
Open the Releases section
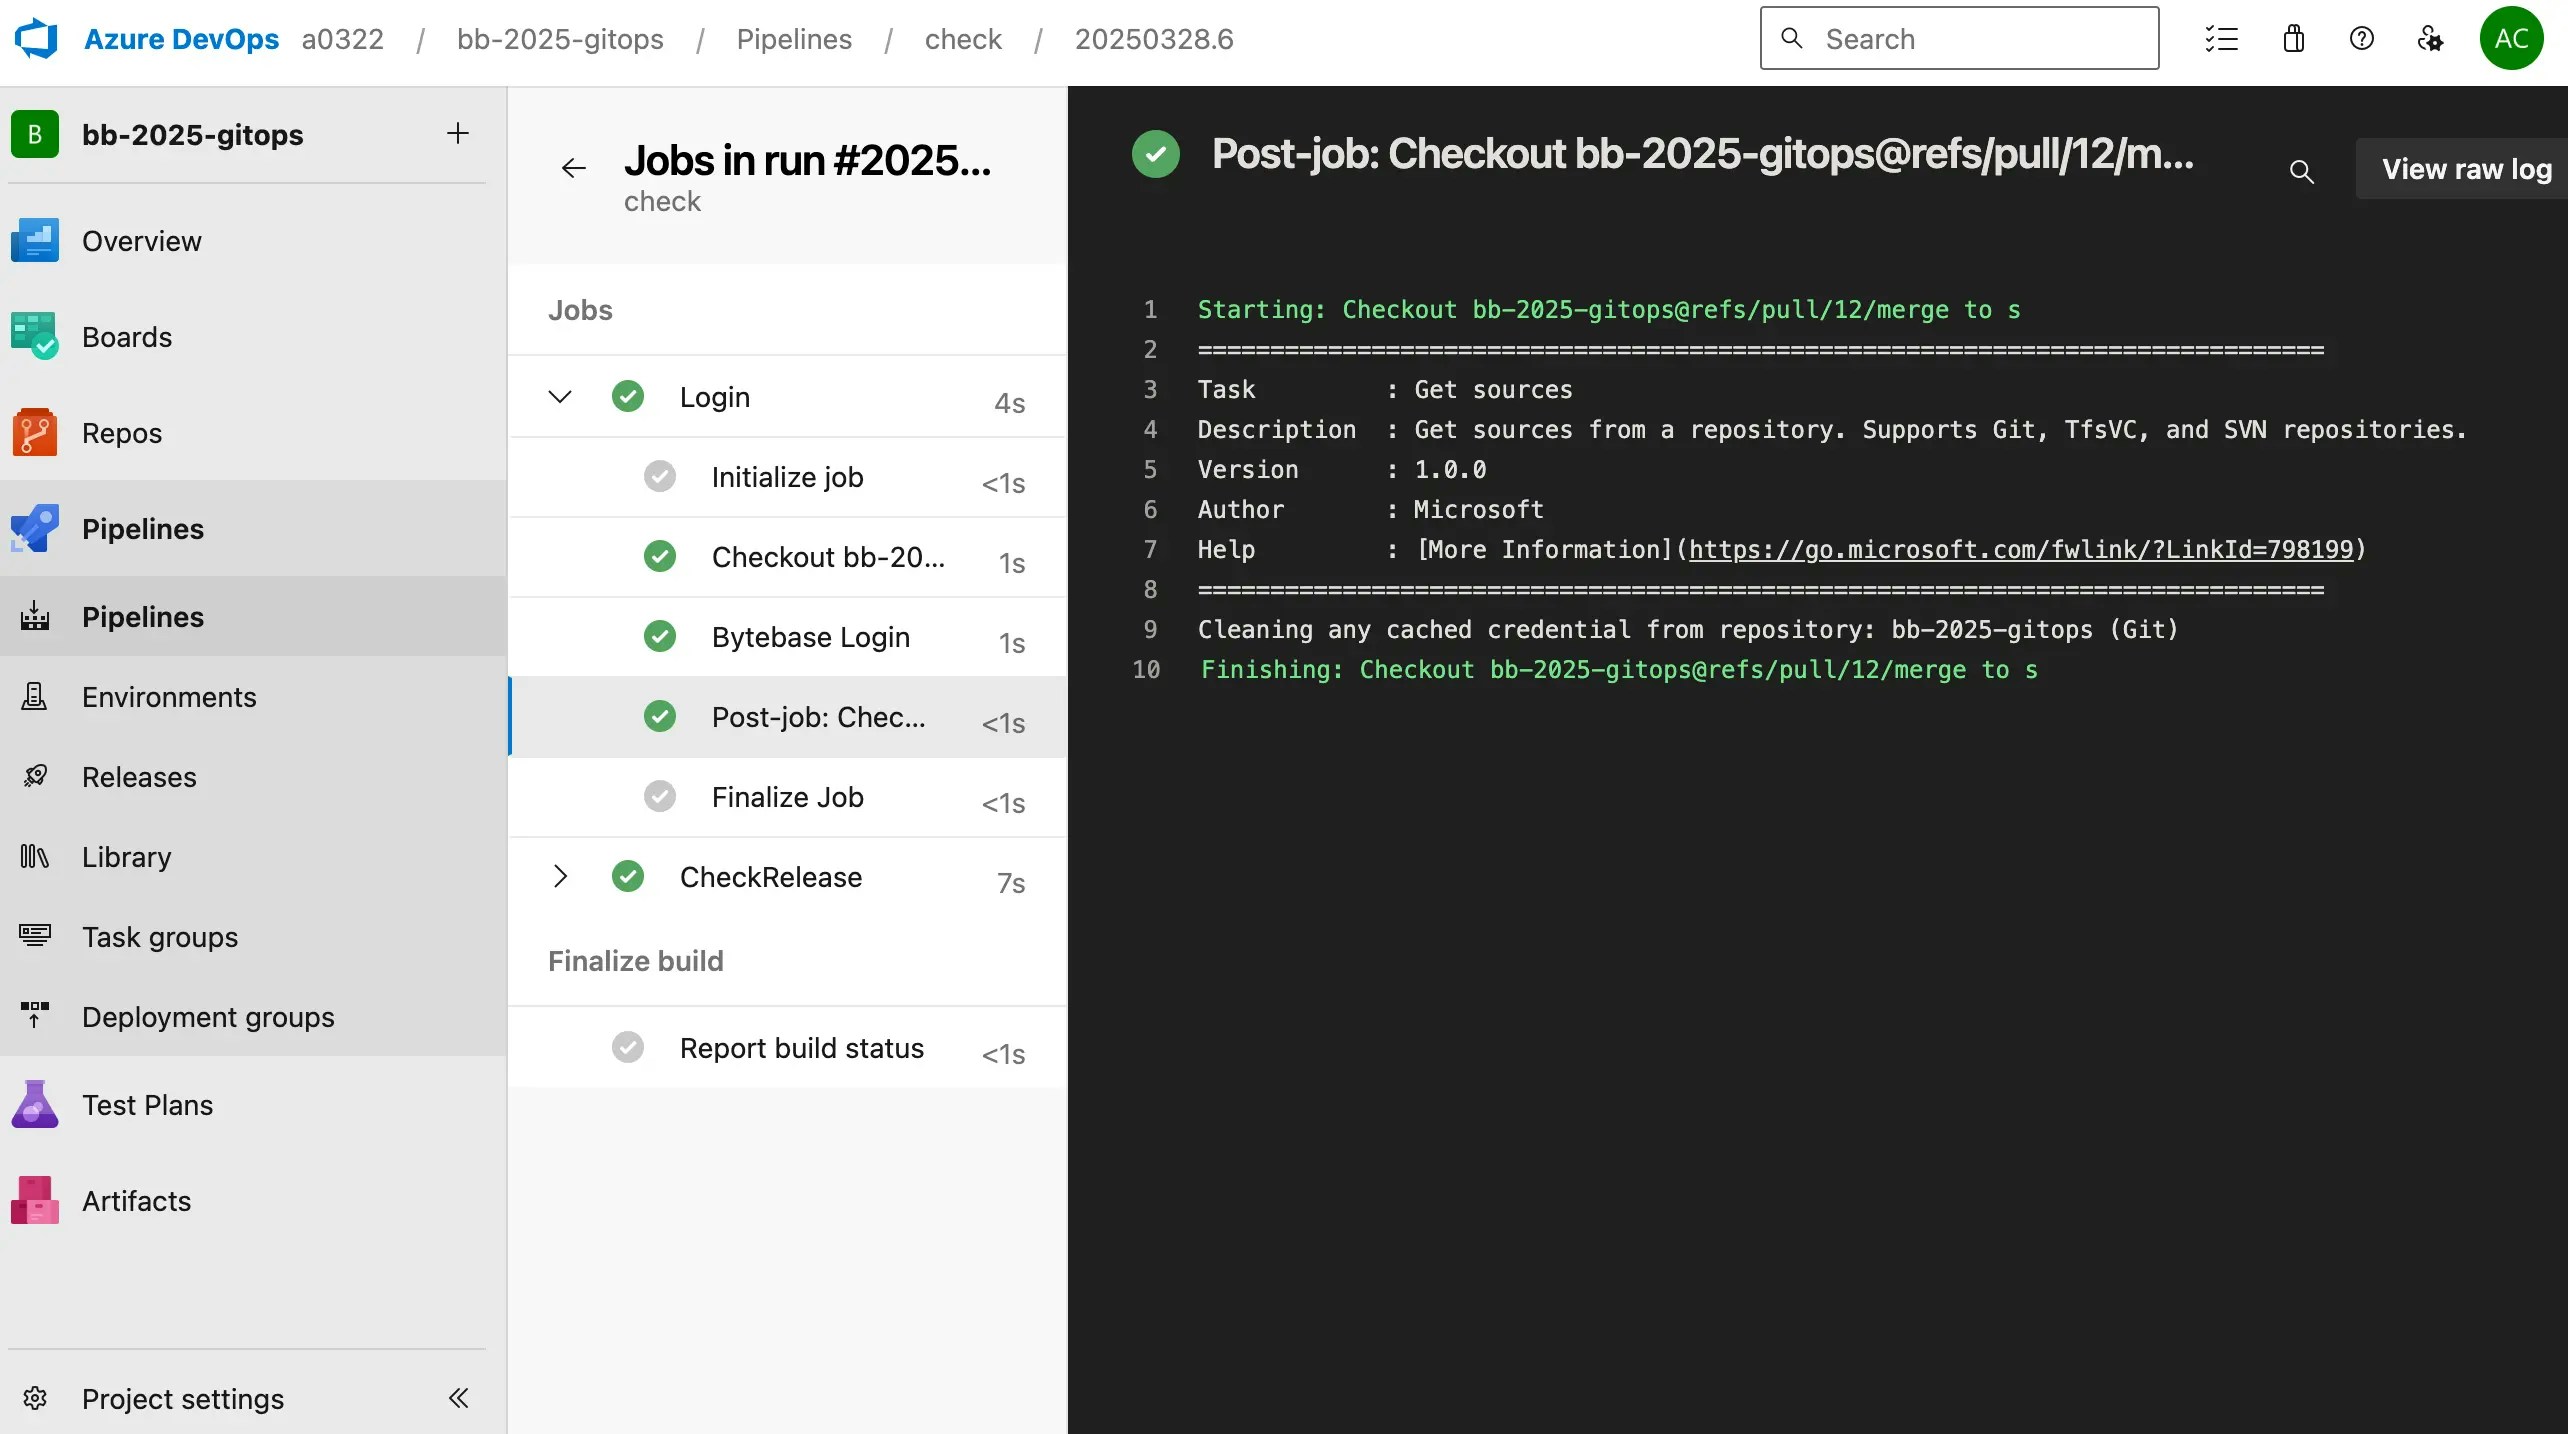[x=138, y=777]
